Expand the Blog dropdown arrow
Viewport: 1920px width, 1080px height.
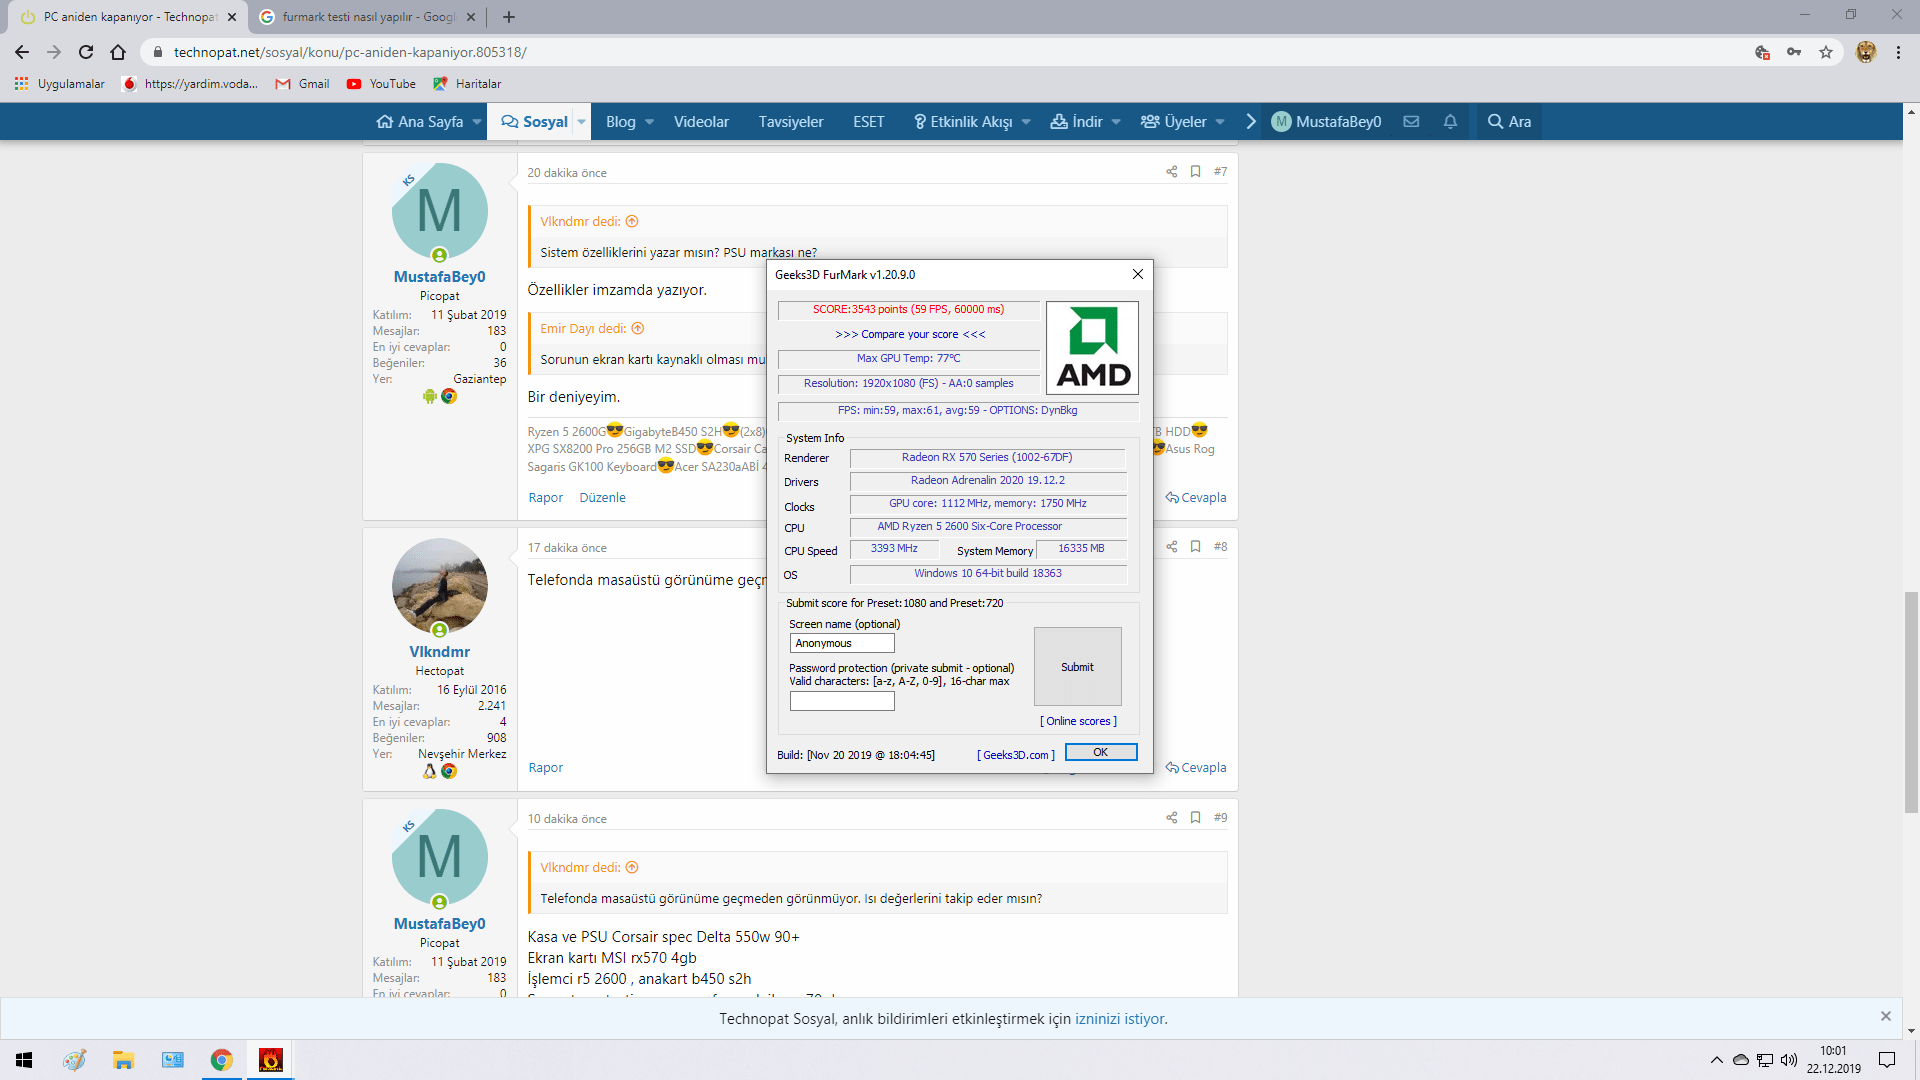pyautogui.click(x=650, y=122)
